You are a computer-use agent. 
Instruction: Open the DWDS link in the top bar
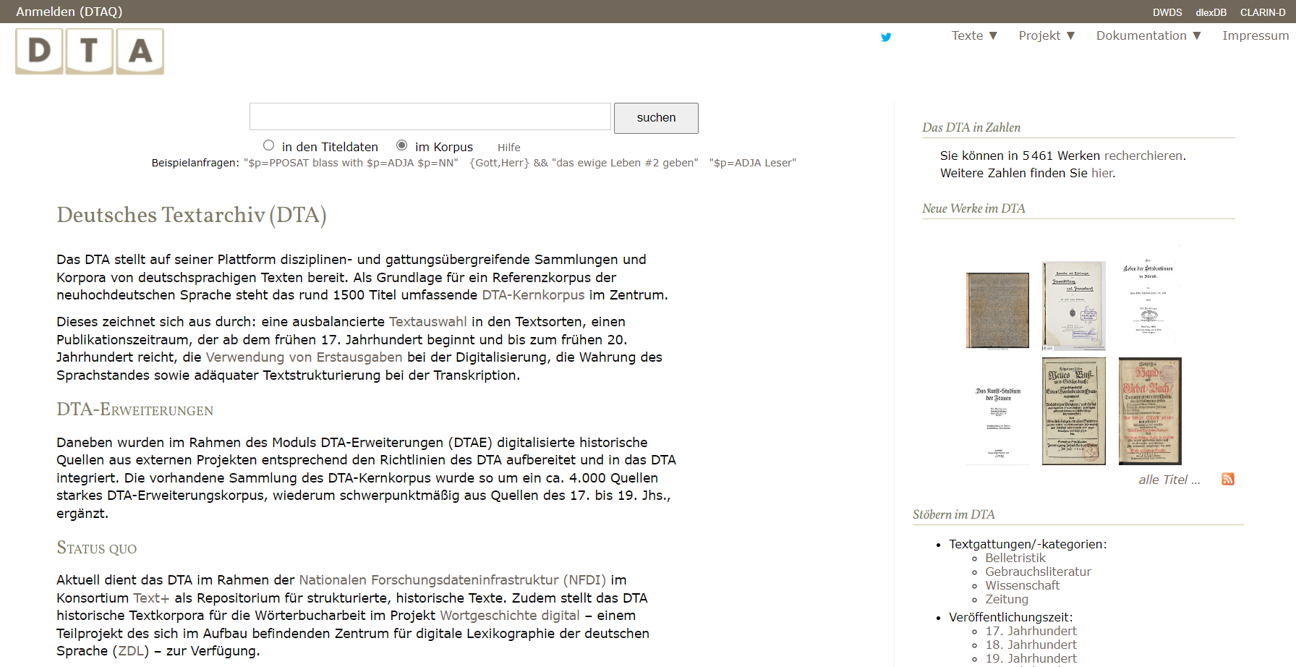[x=1166, y=11]
